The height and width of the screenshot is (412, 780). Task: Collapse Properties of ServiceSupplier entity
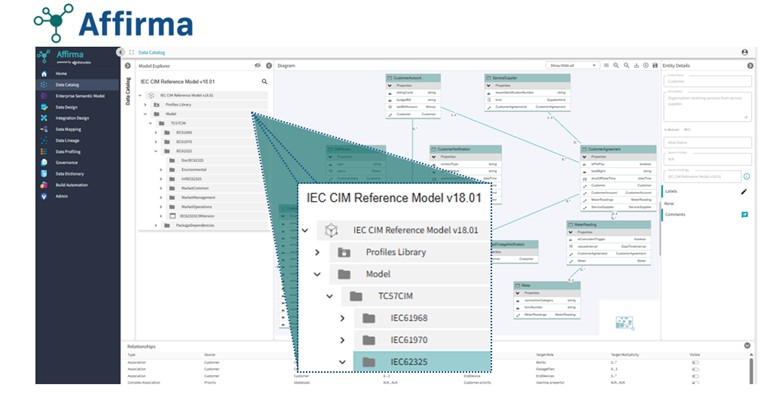click(x=488, y=86)
